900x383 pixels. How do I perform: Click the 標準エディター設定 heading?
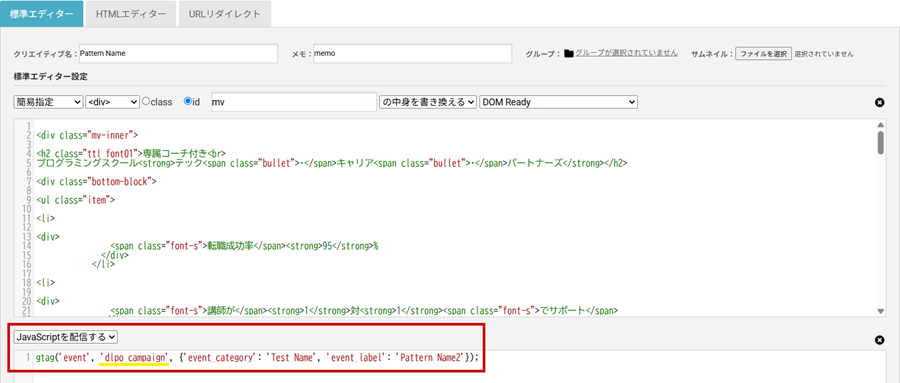tap(50, 76)
